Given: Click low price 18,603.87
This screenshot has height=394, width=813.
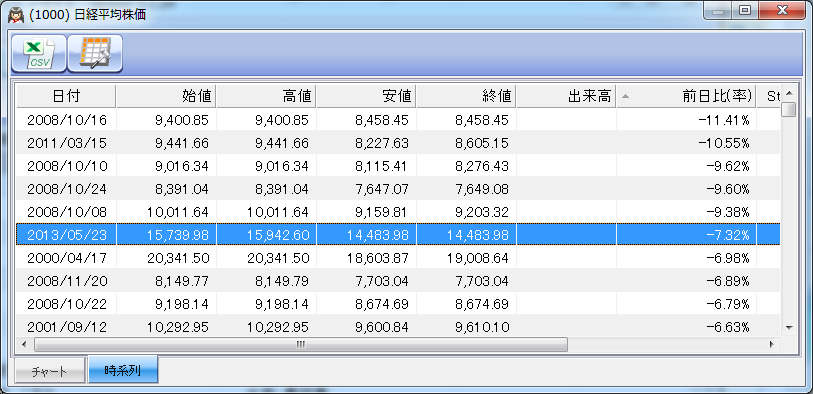Looking at the screenshot, I should coord(377,258).
